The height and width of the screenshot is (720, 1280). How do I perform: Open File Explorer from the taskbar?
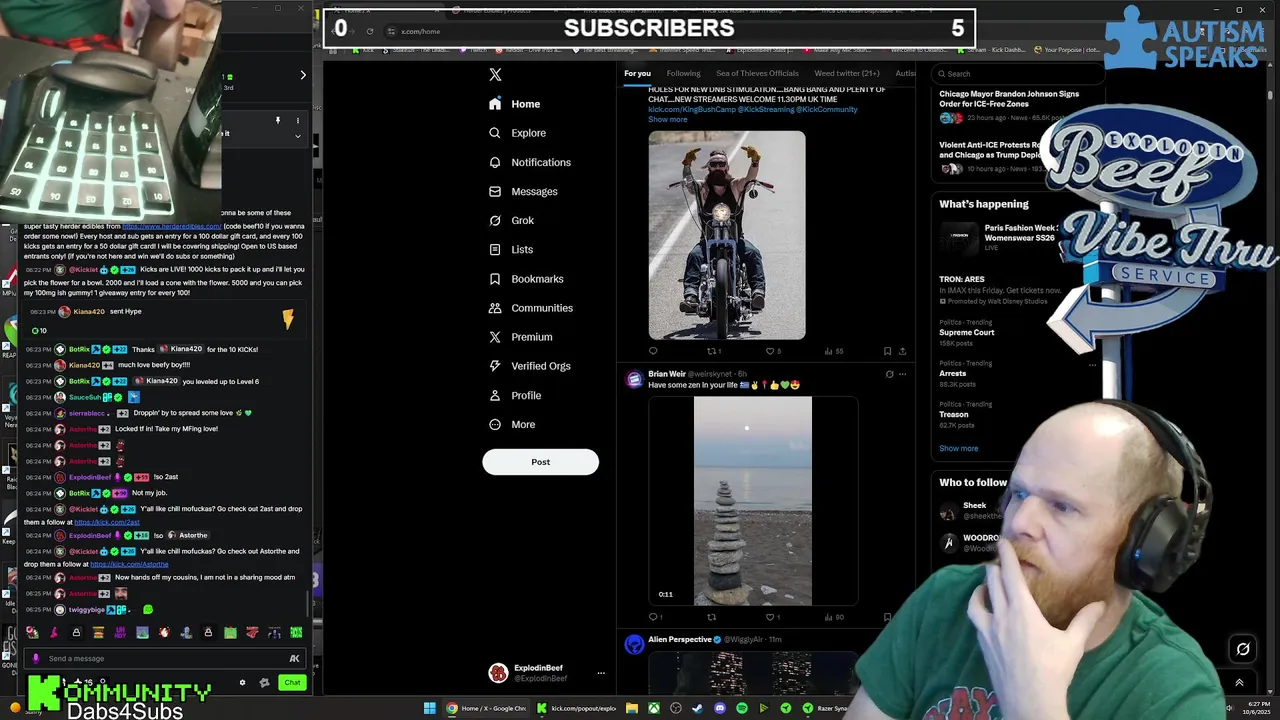pos(632,708)
